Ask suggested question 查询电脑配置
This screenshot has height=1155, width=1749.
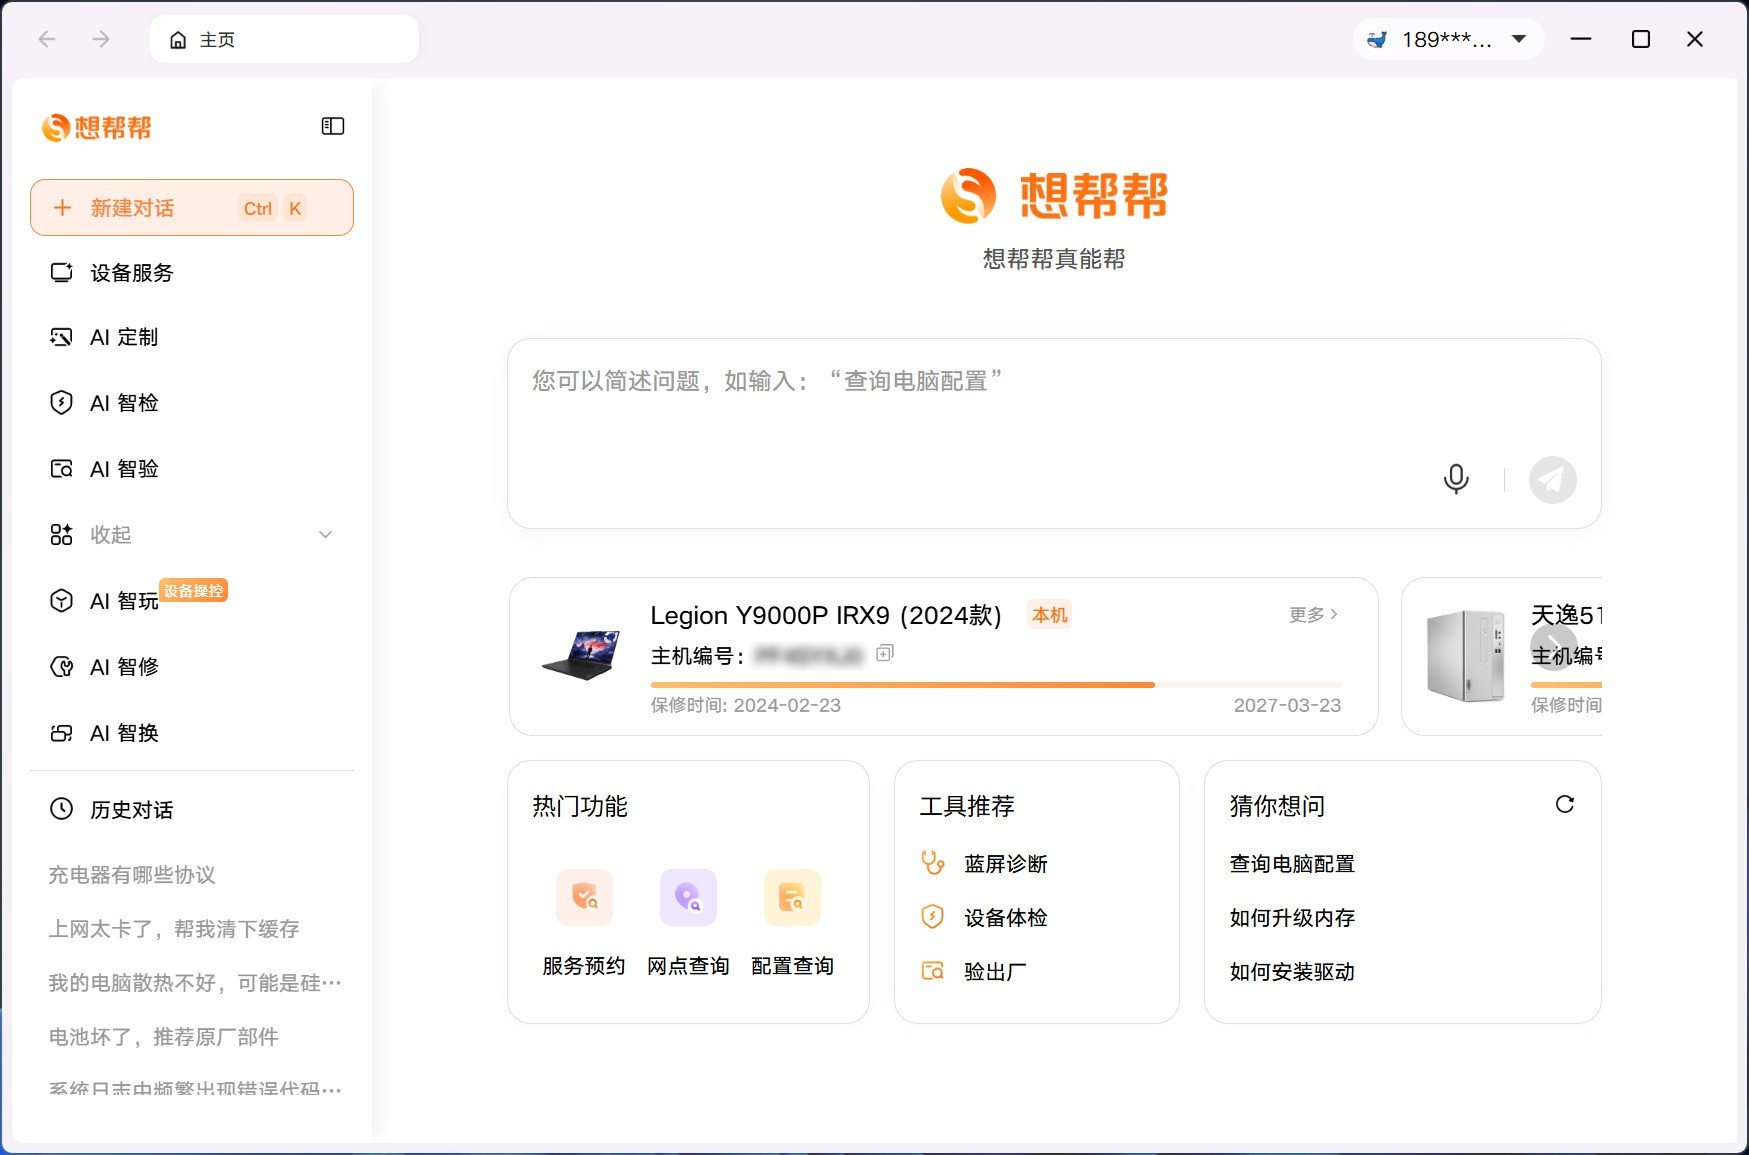[1292, 864]
